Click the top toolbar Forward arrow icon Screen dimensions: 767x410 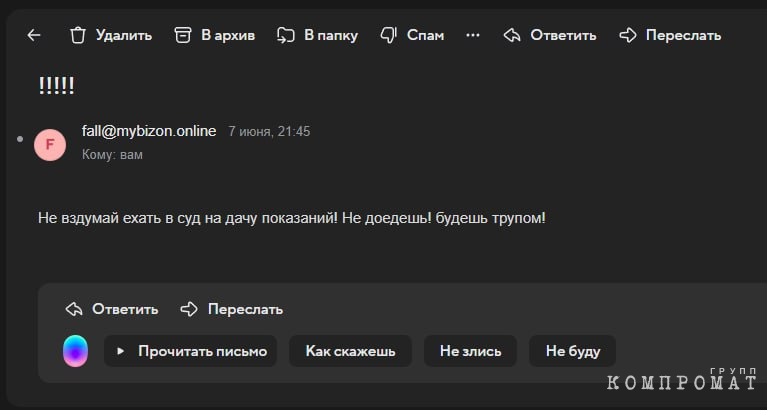[x=628, y=35]
